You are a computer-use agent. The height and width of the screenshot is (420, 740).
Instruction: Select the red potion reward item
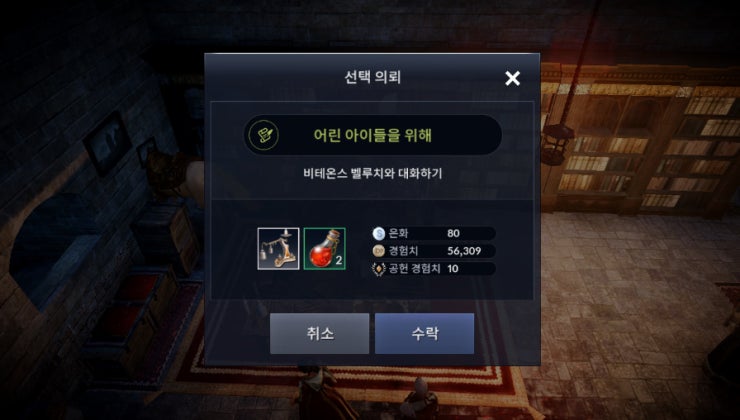point(325,249)
